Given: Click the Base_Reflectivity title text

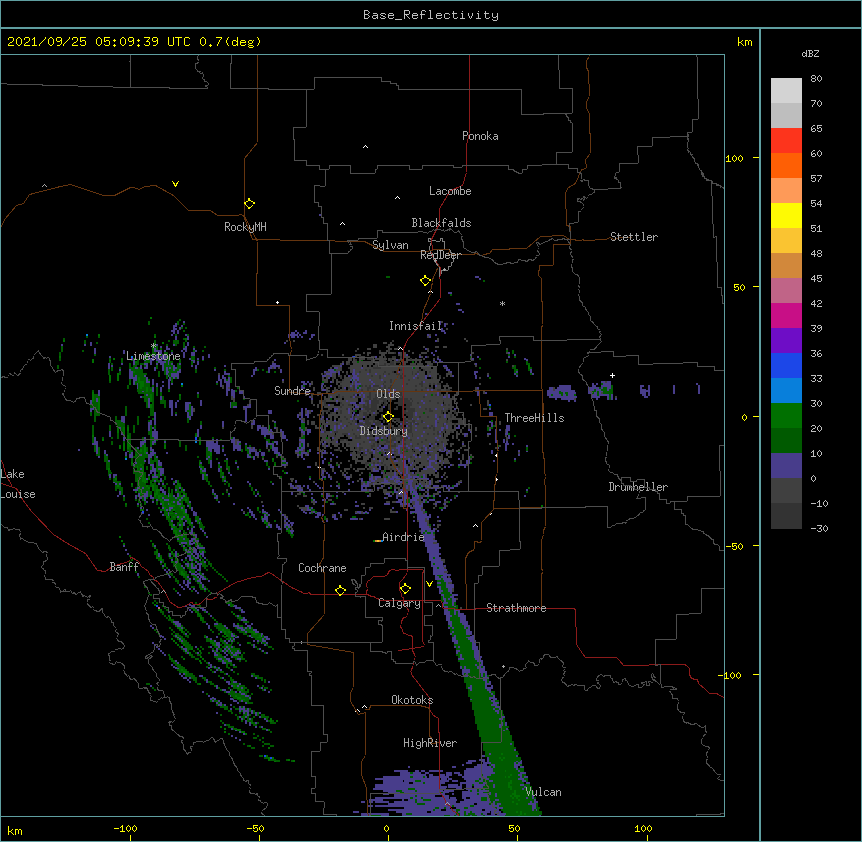Looking at the screenshot, I should [431, 15].
